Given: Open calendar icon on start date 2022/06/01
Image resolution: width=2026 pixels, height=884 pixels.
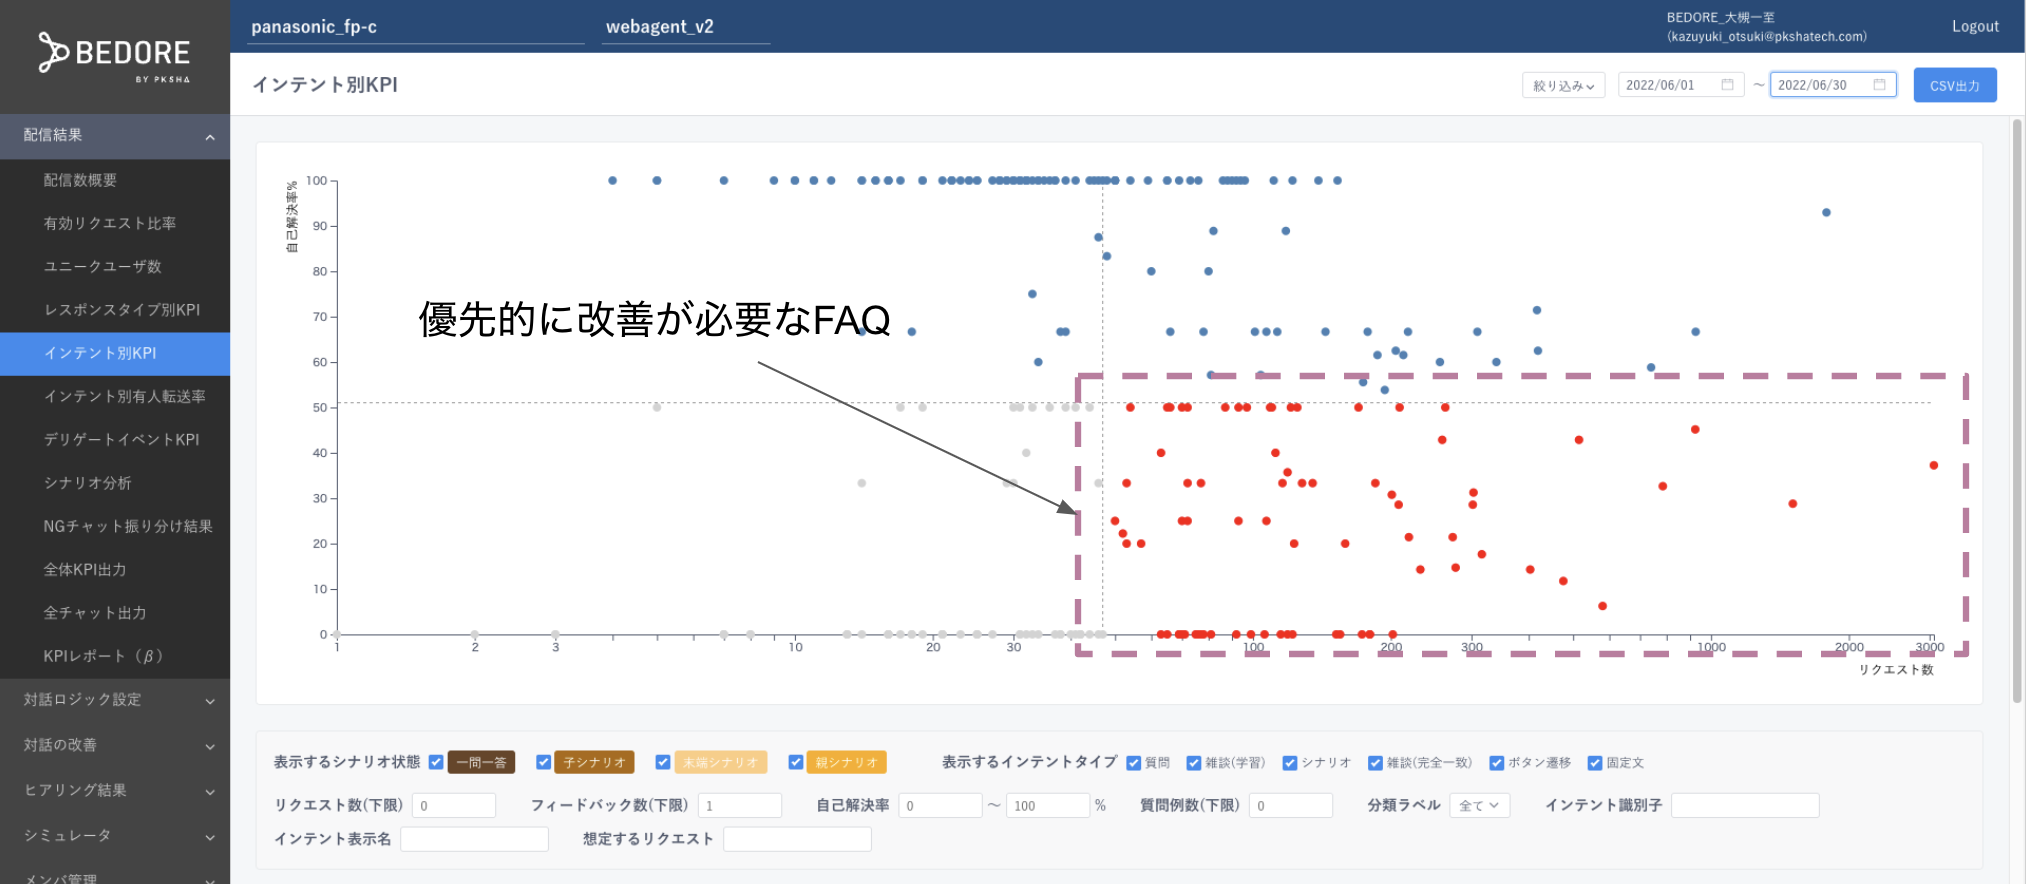Looking at the screenshot, I should (x=1727, y=84).
